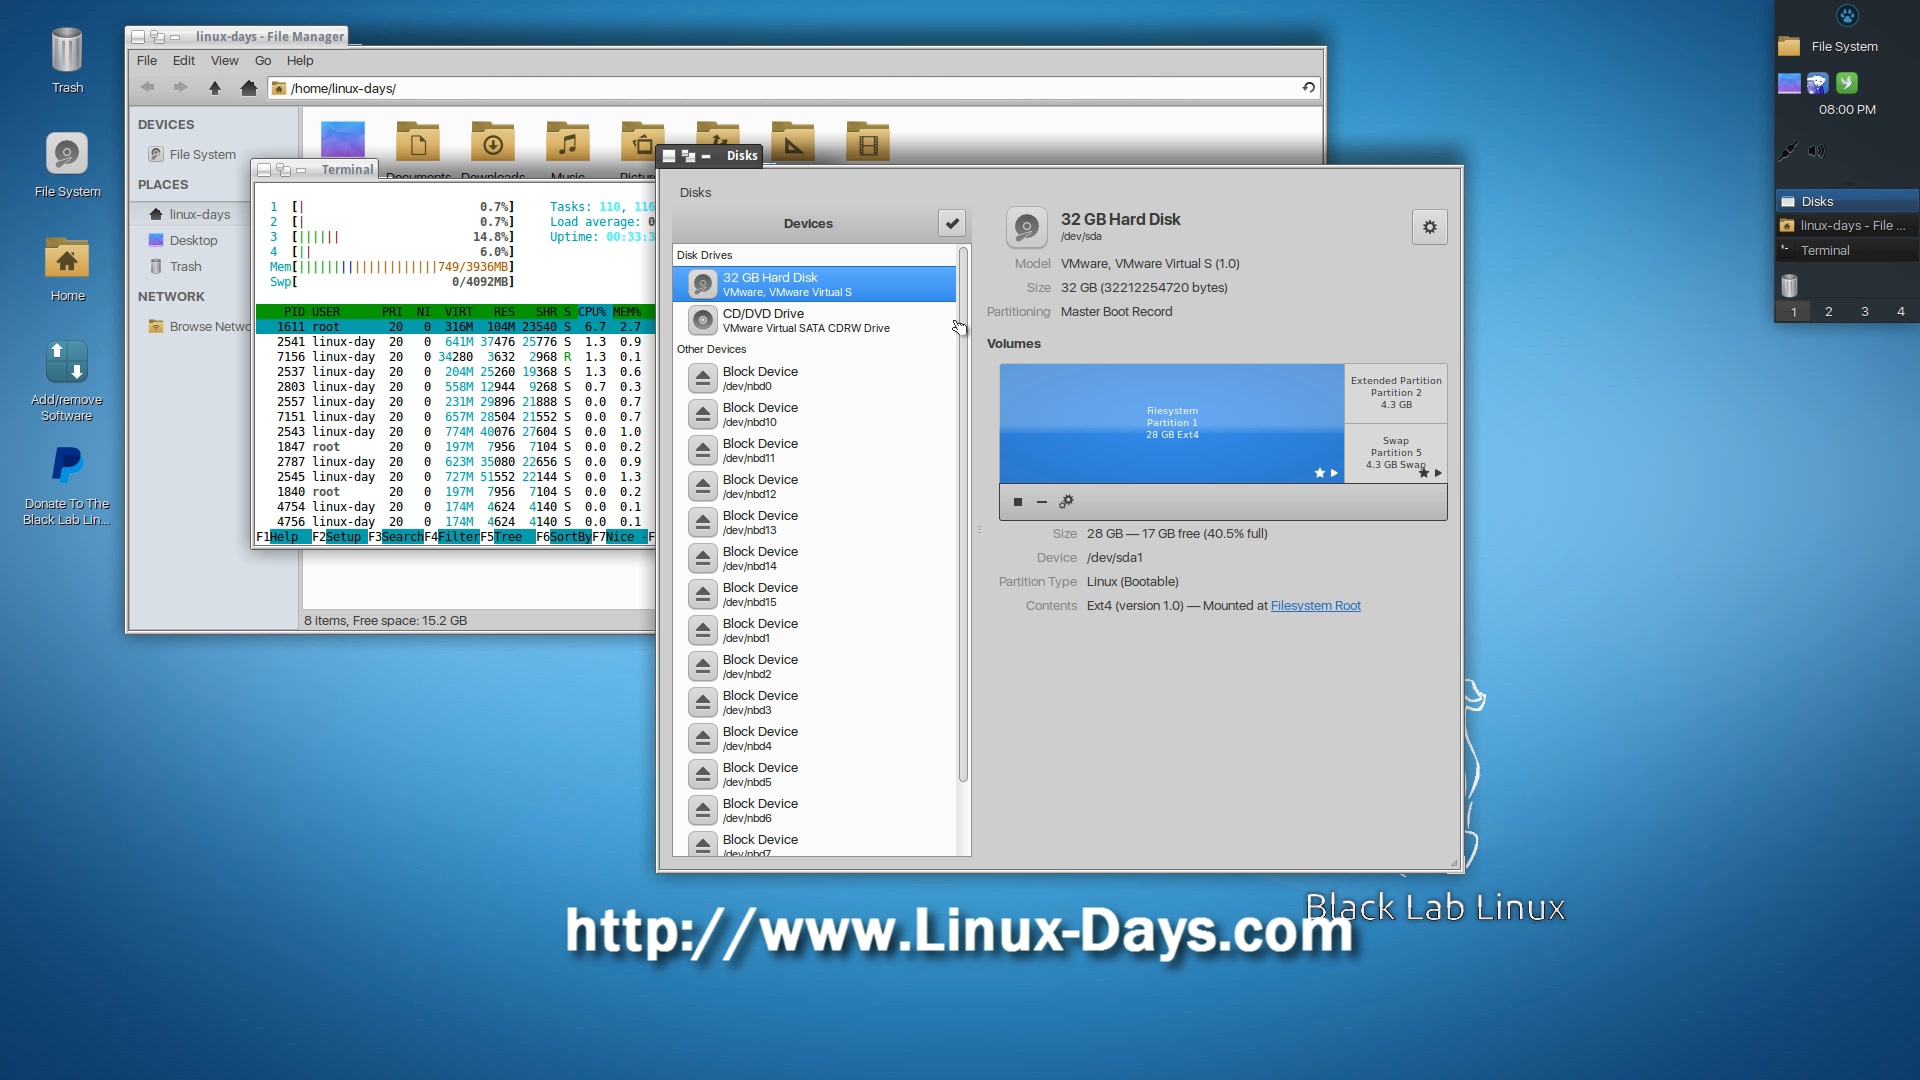The image size is (1920, 1080).
Task: Open the File System desktop icon
Action: [67, 165]
